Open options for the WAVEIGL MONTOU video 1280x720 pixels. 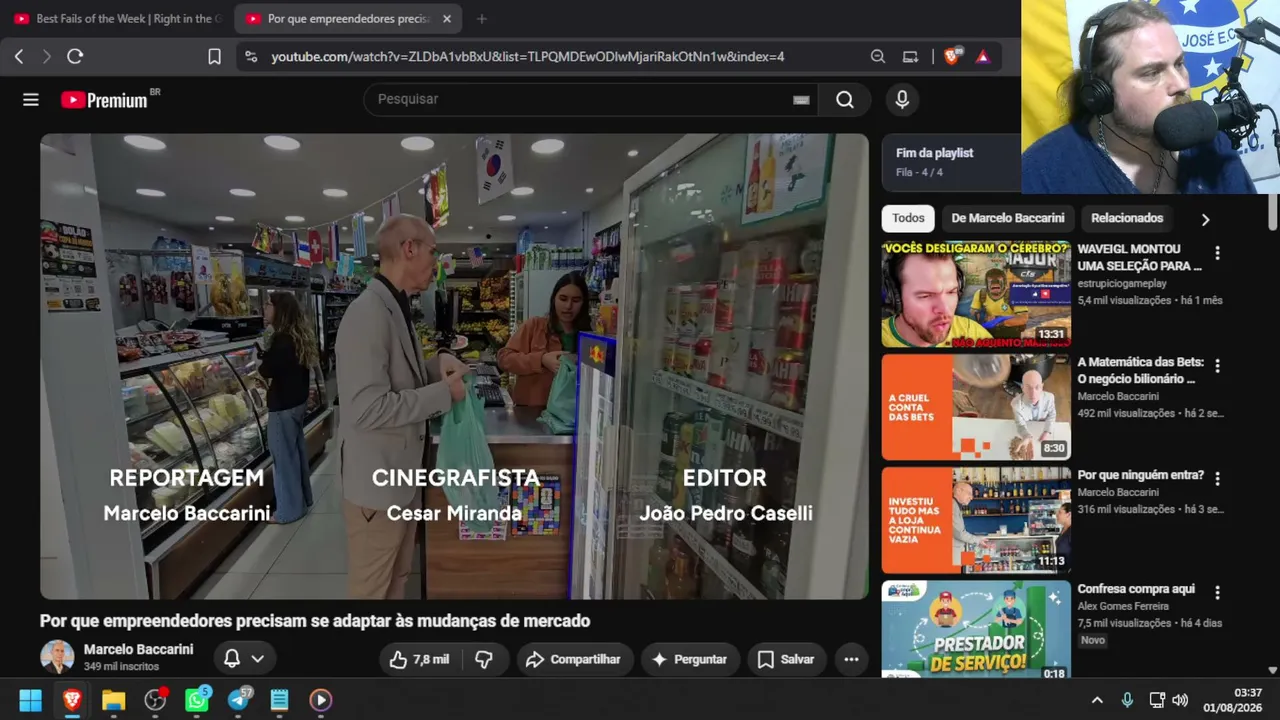coord(1217,253)
